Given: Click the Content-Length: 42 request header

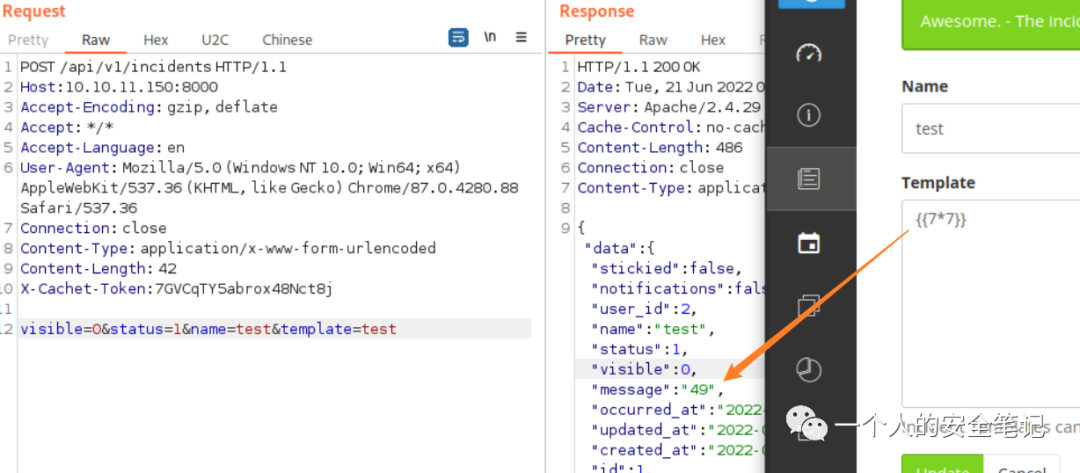Looking at the screenshot, I should pyautogui.click(x=98, y=268).
